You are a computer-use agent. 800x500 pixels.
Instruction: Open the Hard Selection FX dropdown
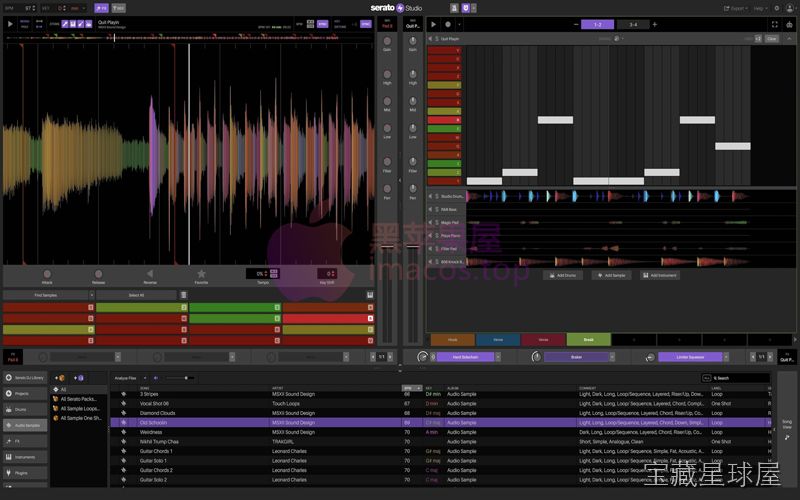click(x=497, y=357)
